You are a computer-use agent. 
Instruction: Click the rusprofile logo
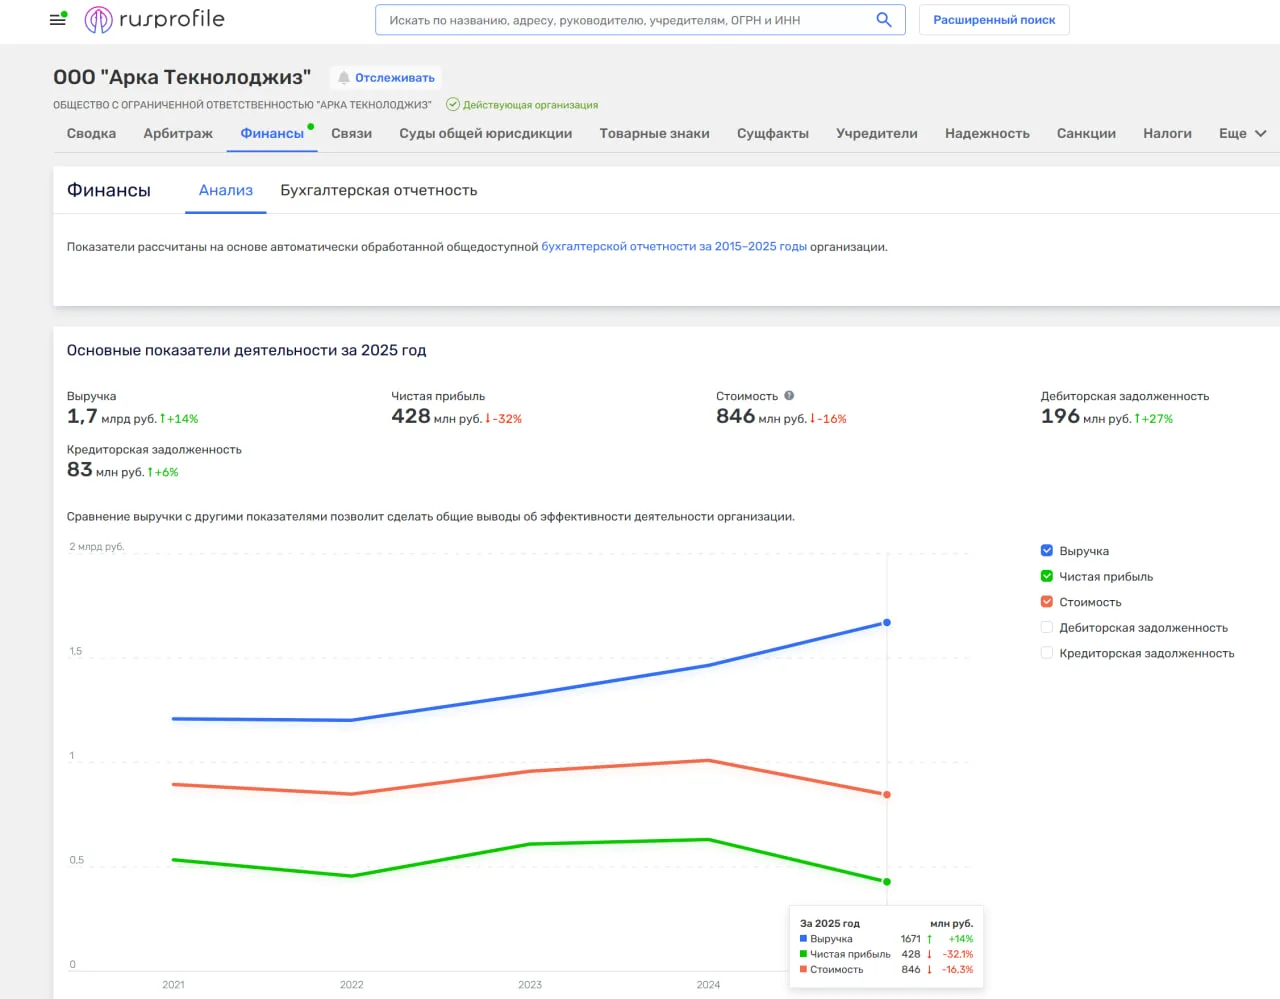[x=154, y=19]
